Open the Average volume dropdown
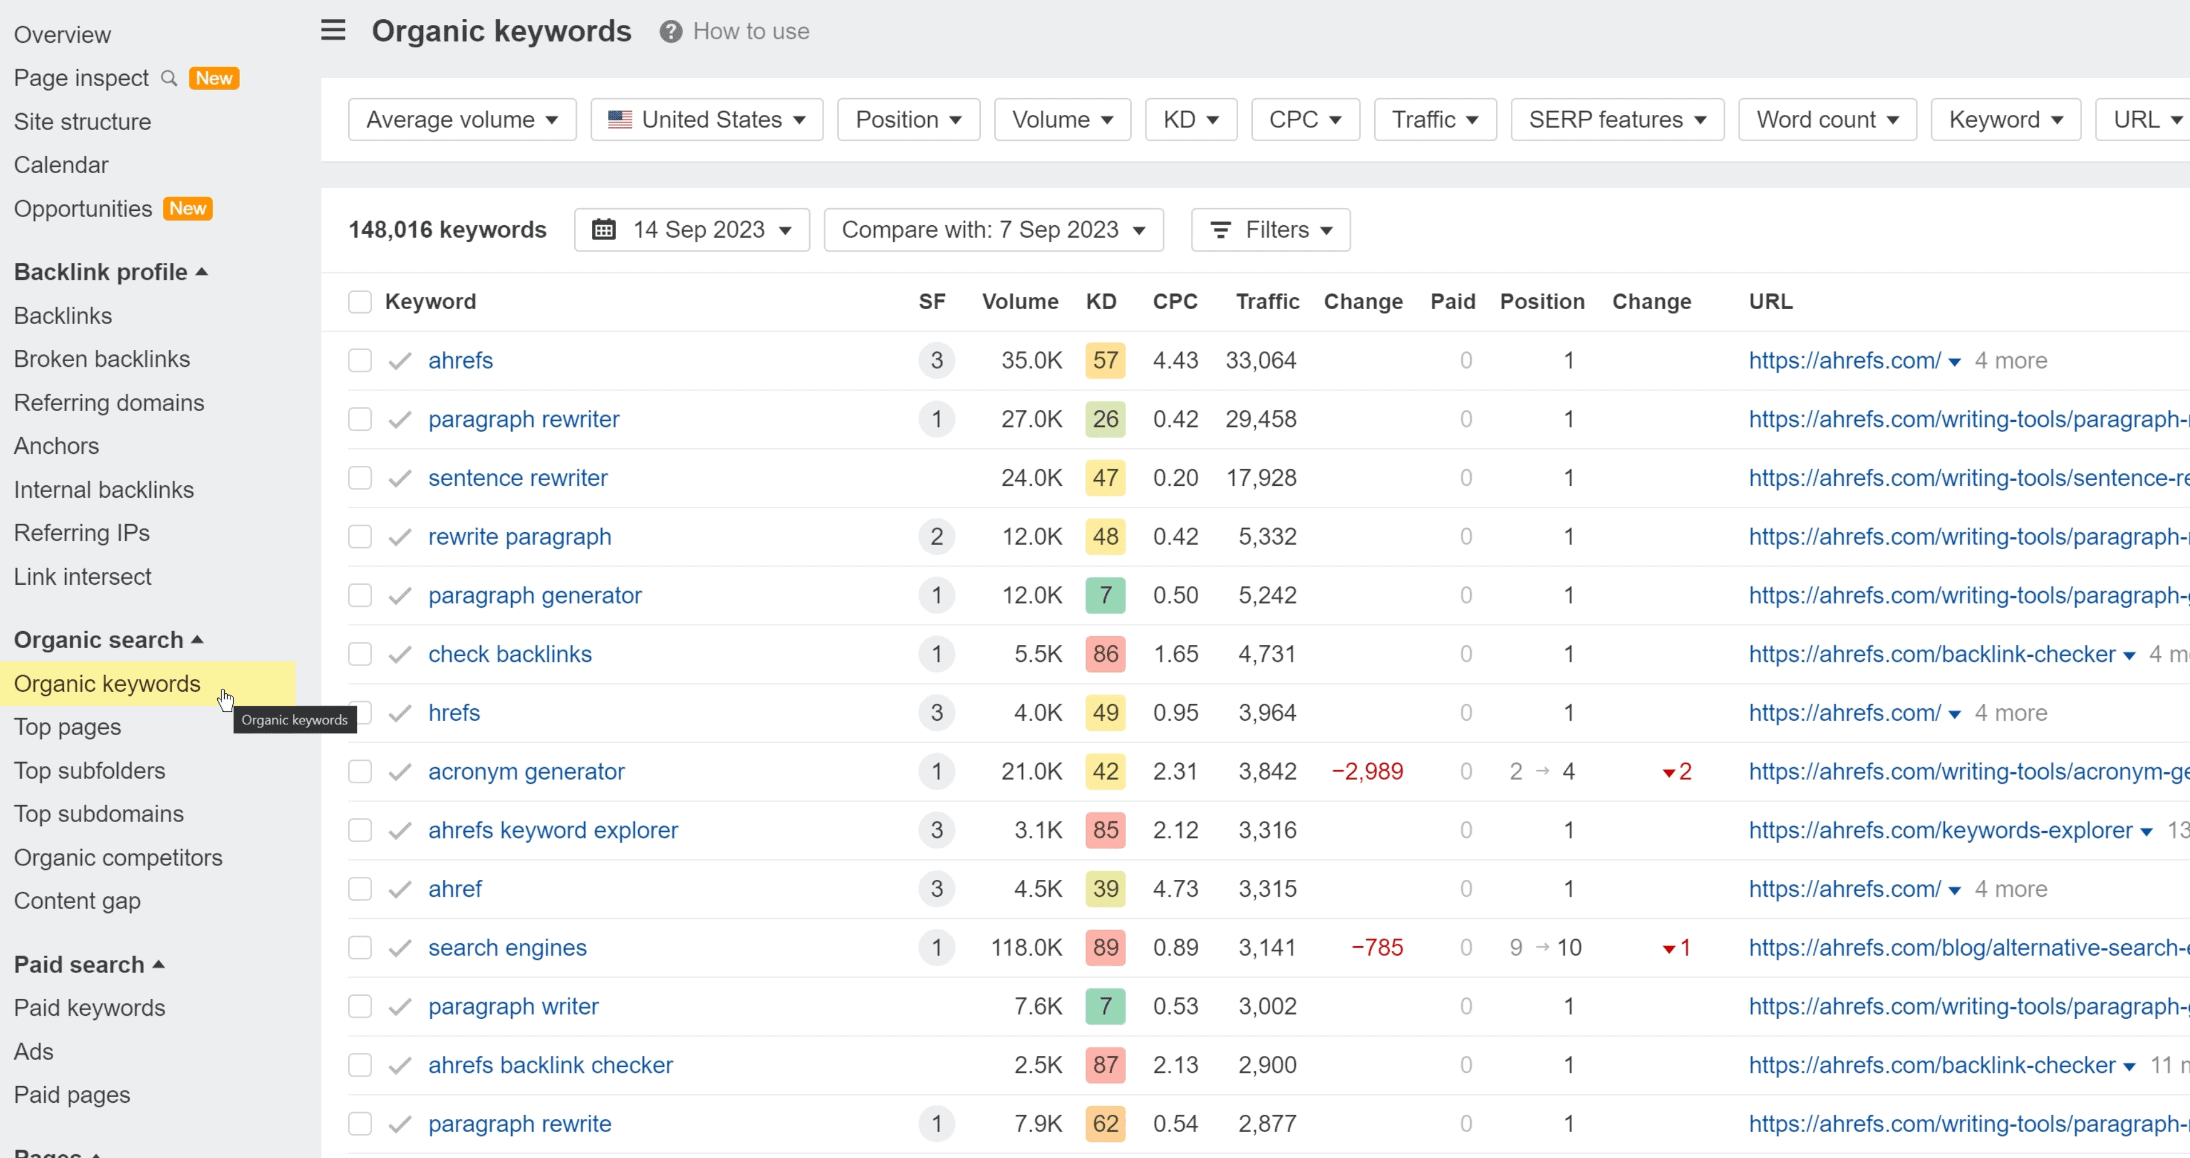This screenshot has width=2190, height=1158. 462,120
